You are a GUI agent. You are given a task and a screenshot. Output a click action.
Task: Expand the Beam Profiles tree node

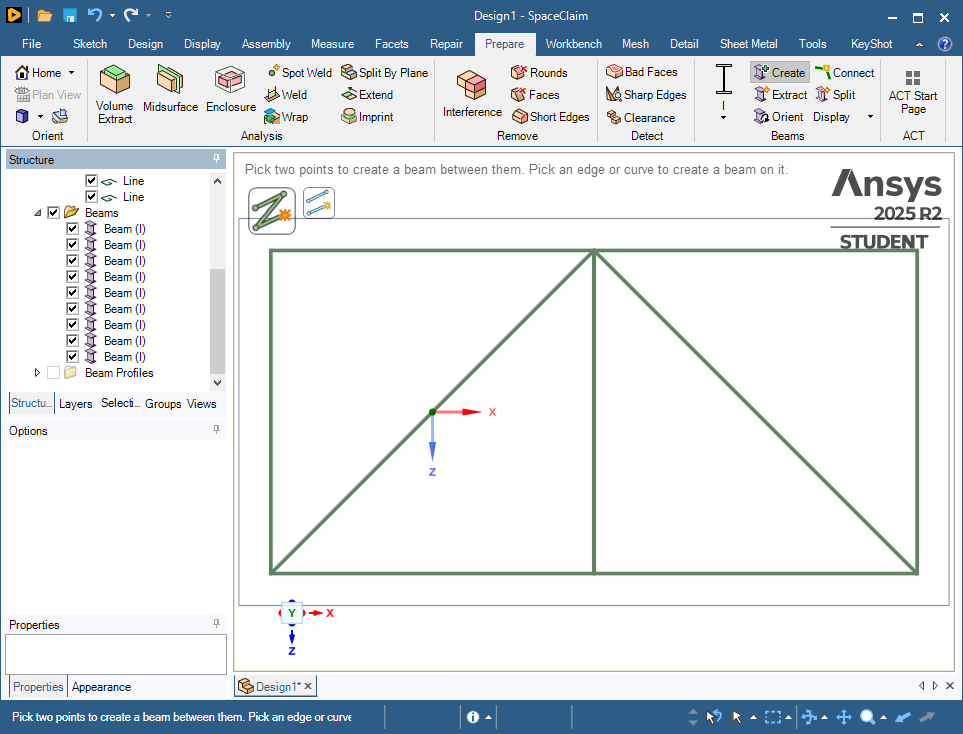(x=38, y=373)
